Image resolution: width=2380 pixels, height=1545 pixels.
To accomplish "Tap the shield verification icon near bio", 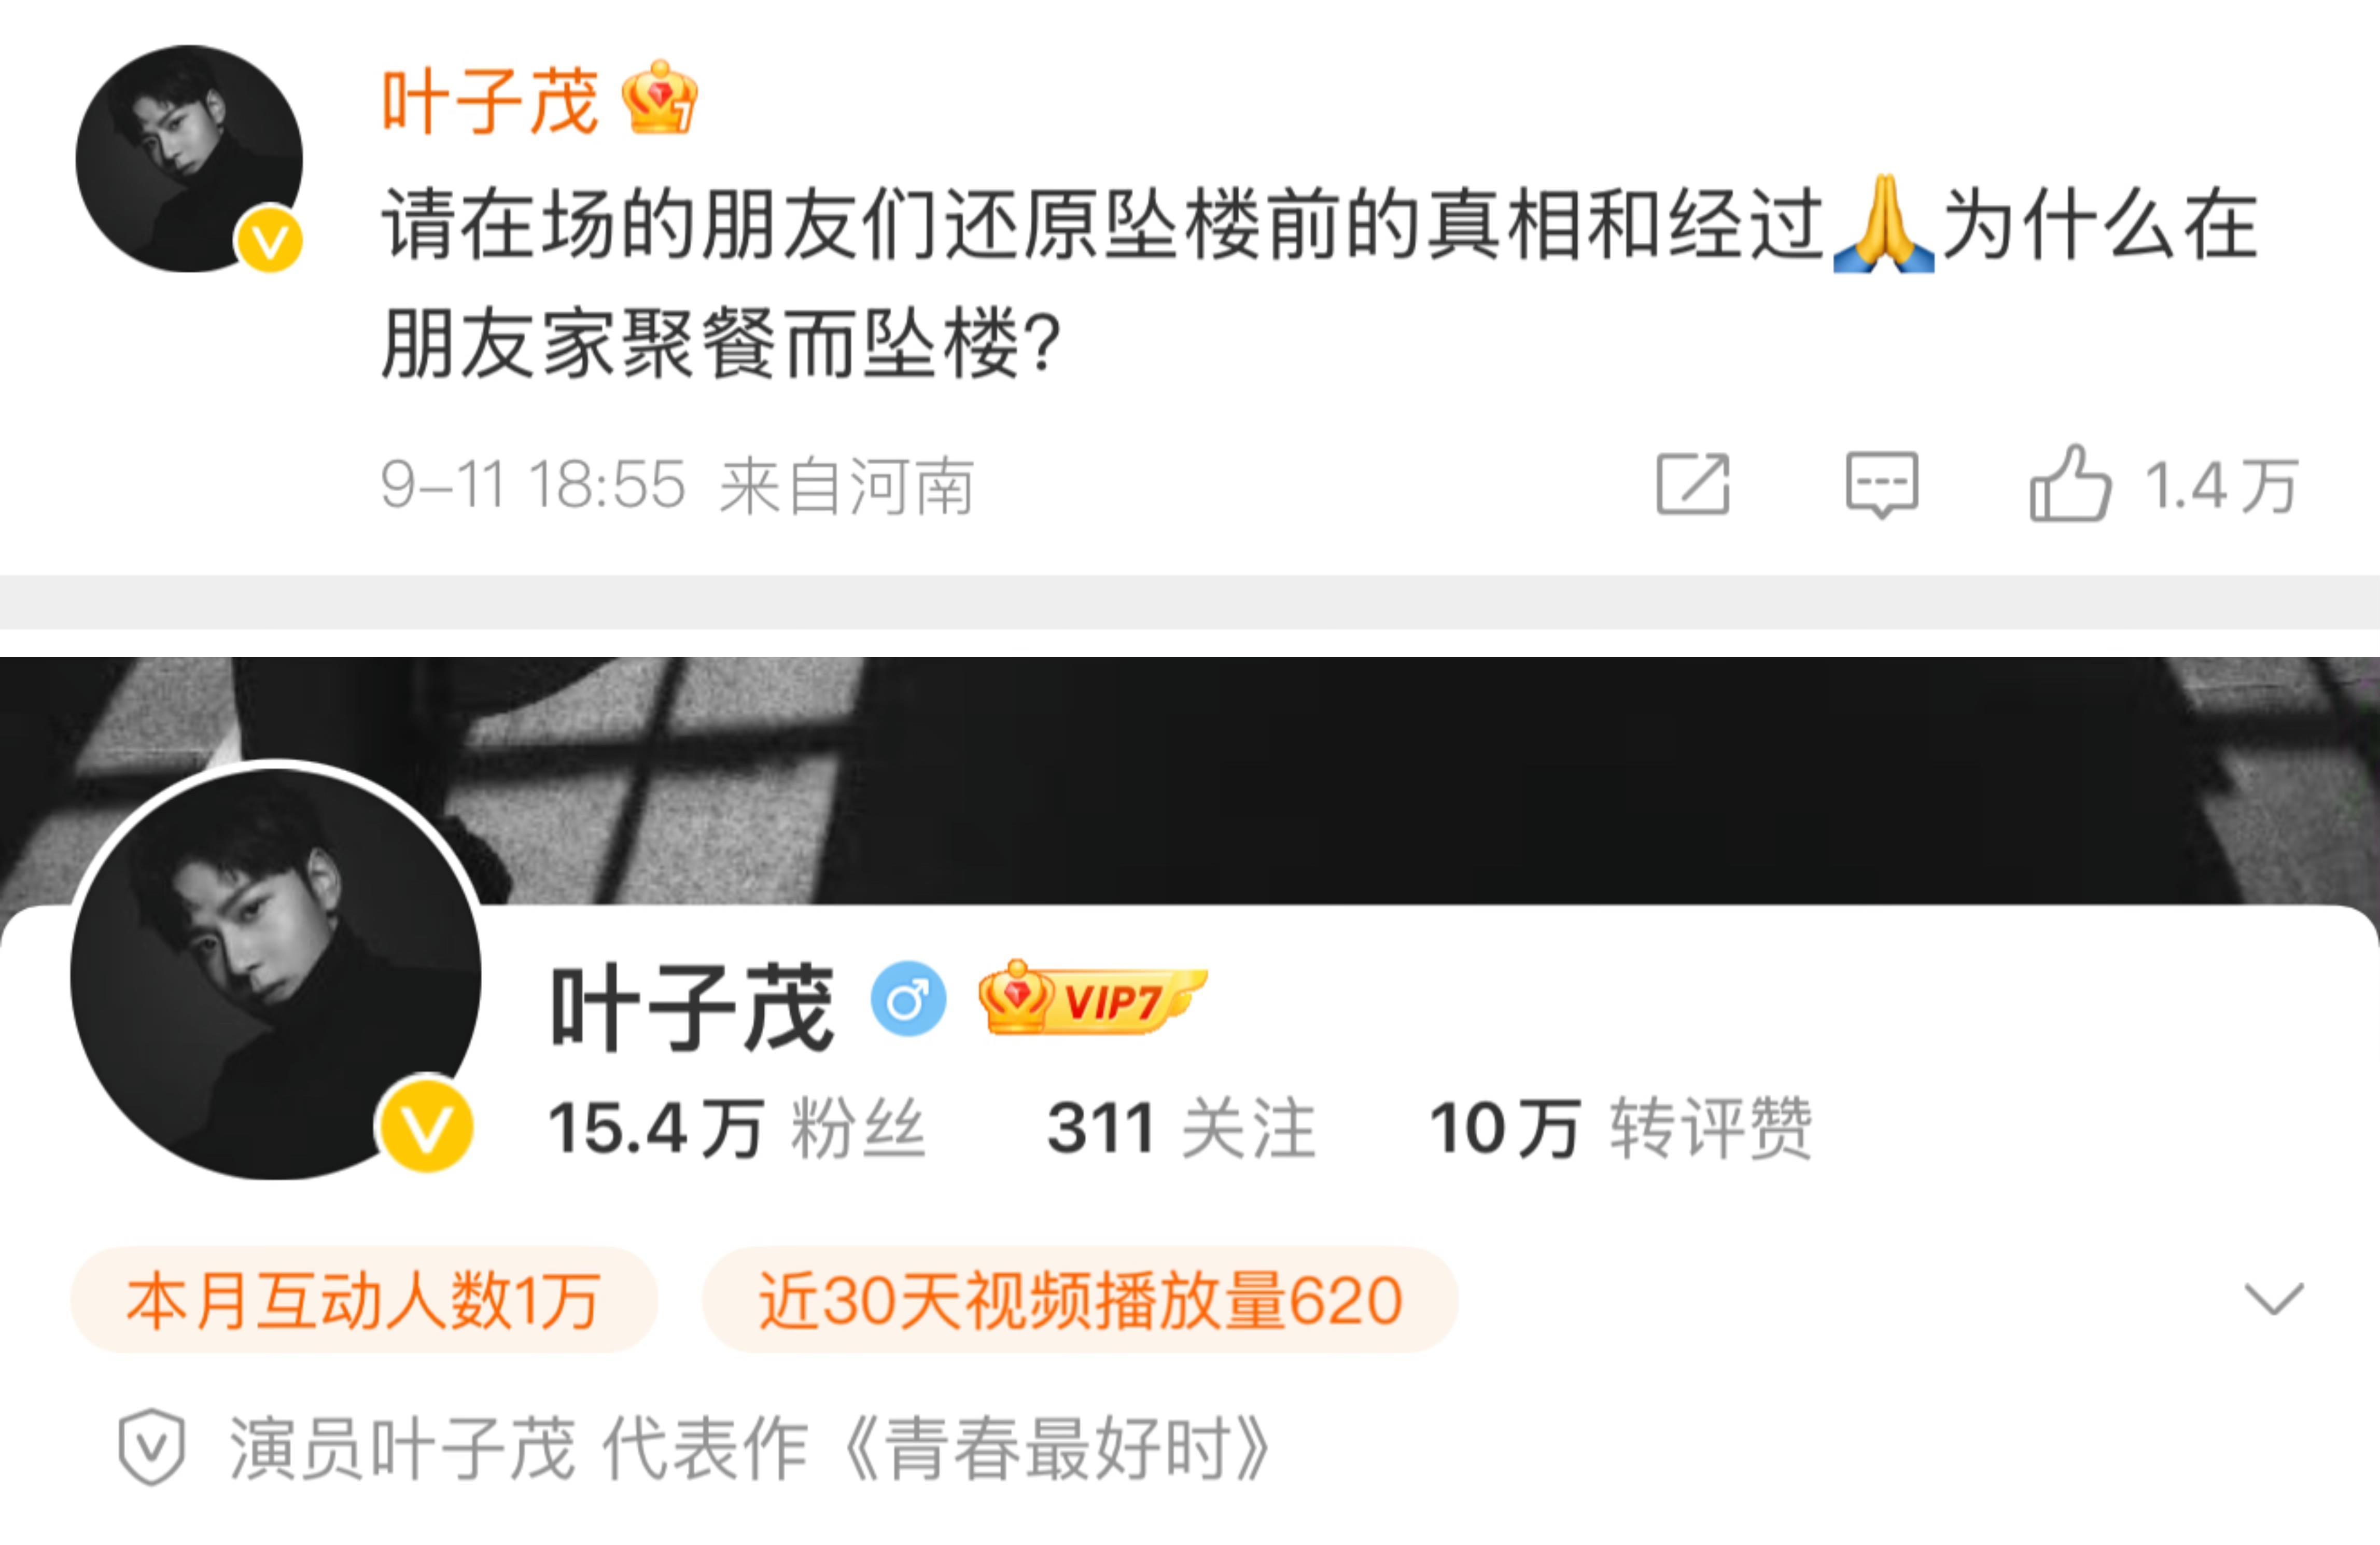I will pyautogui.click(x=151, y=1447).
